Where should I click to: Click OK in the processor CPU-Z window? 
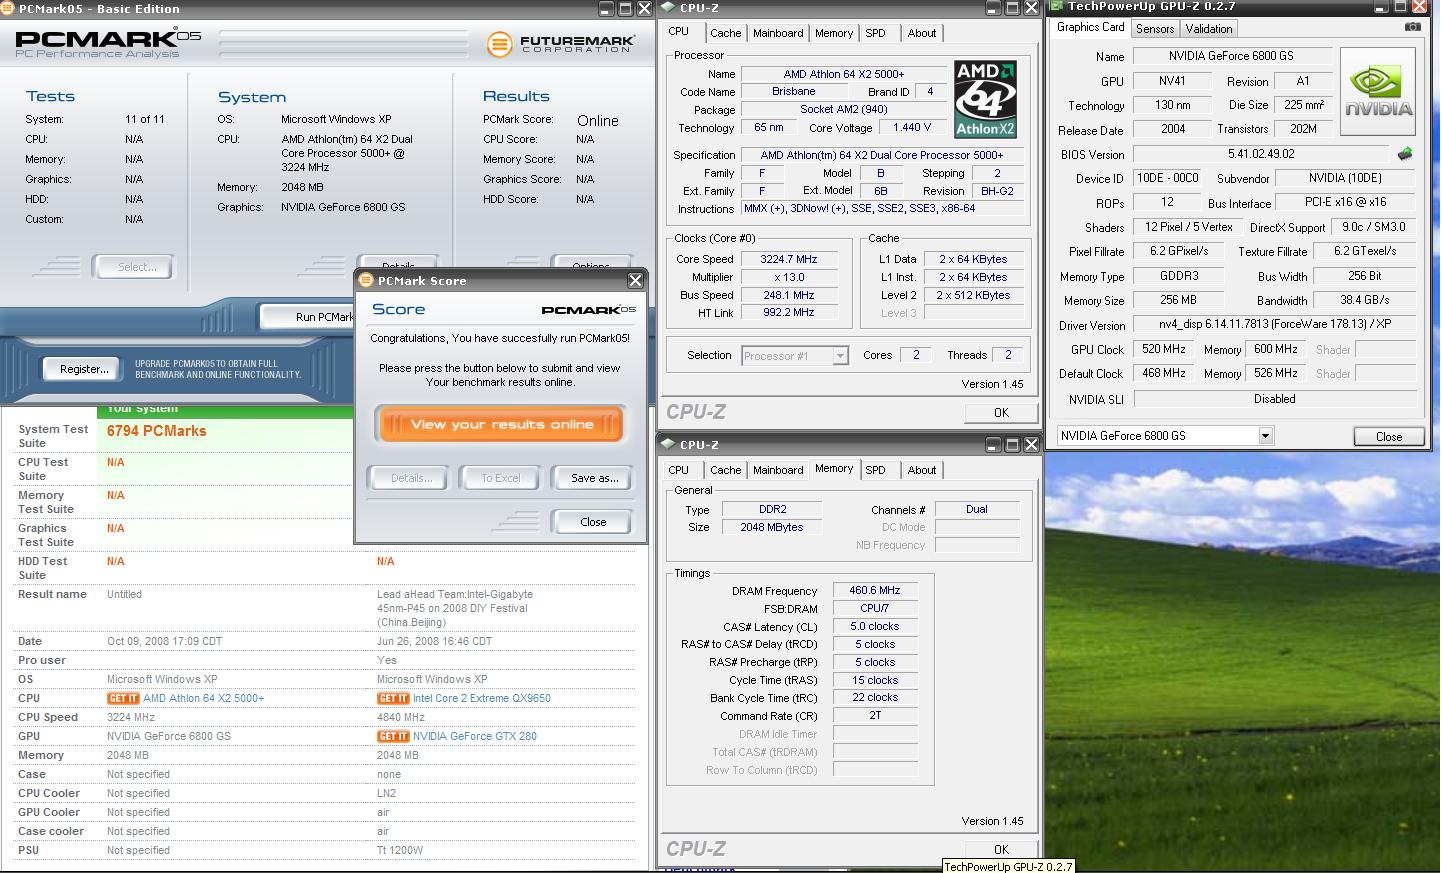tap(1001, 413)
